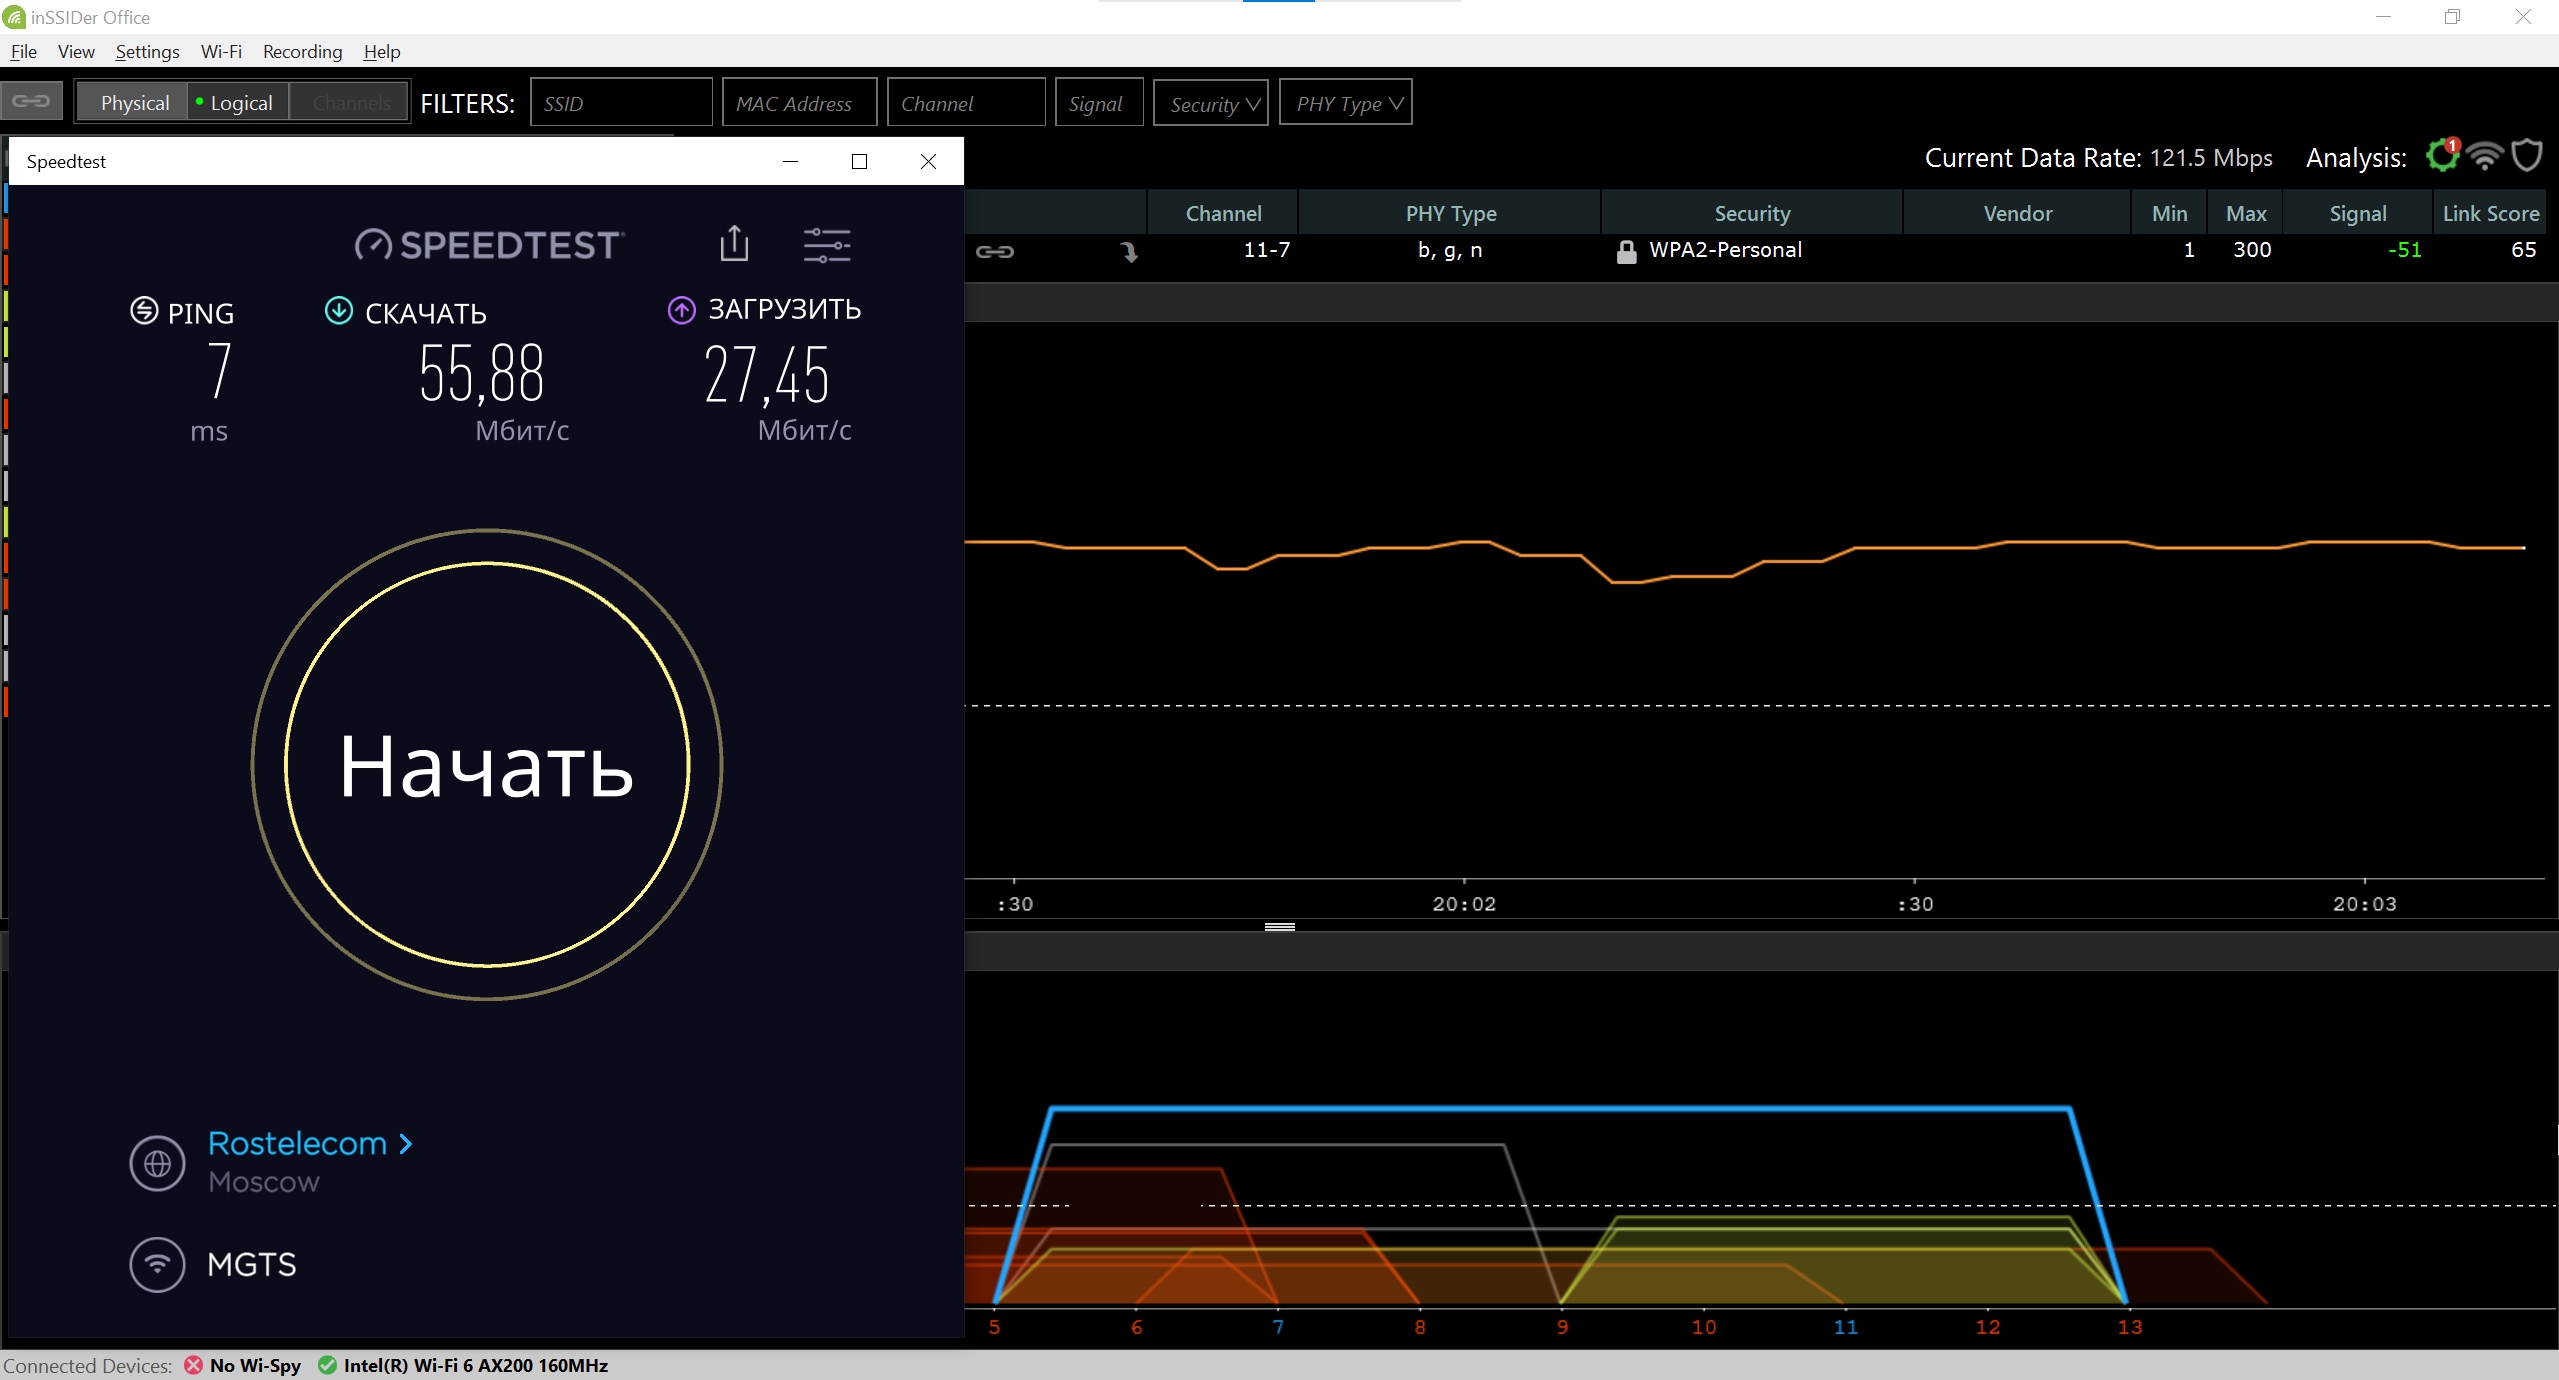Sort by the Min column header
Viewport: 2559px width, 1380px height.
2169,213
